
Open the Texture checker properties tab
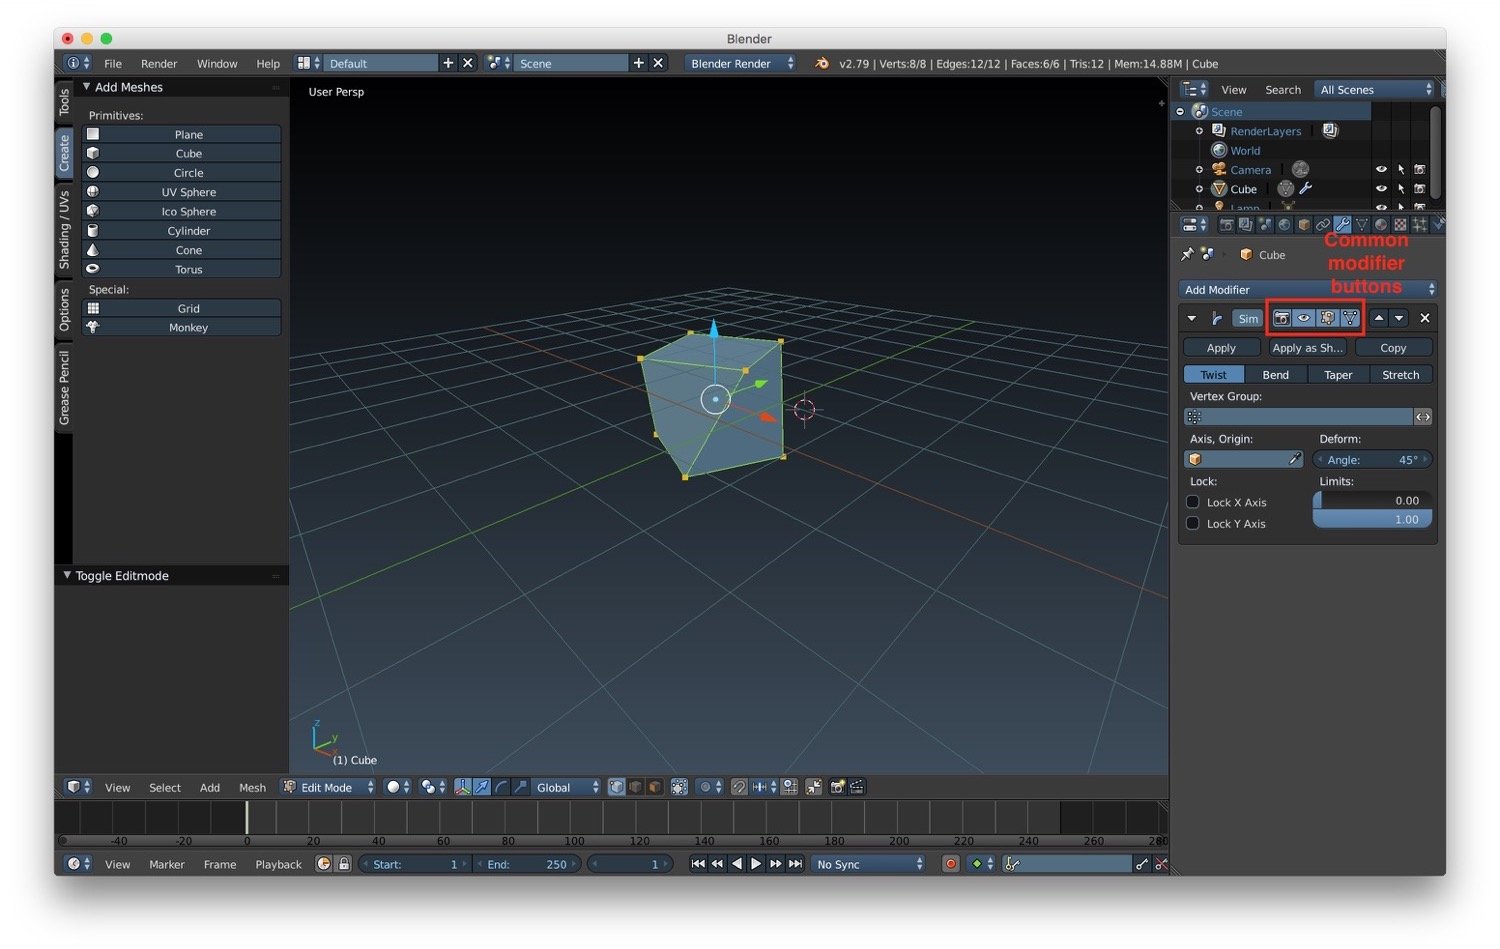click(1400, 225)
